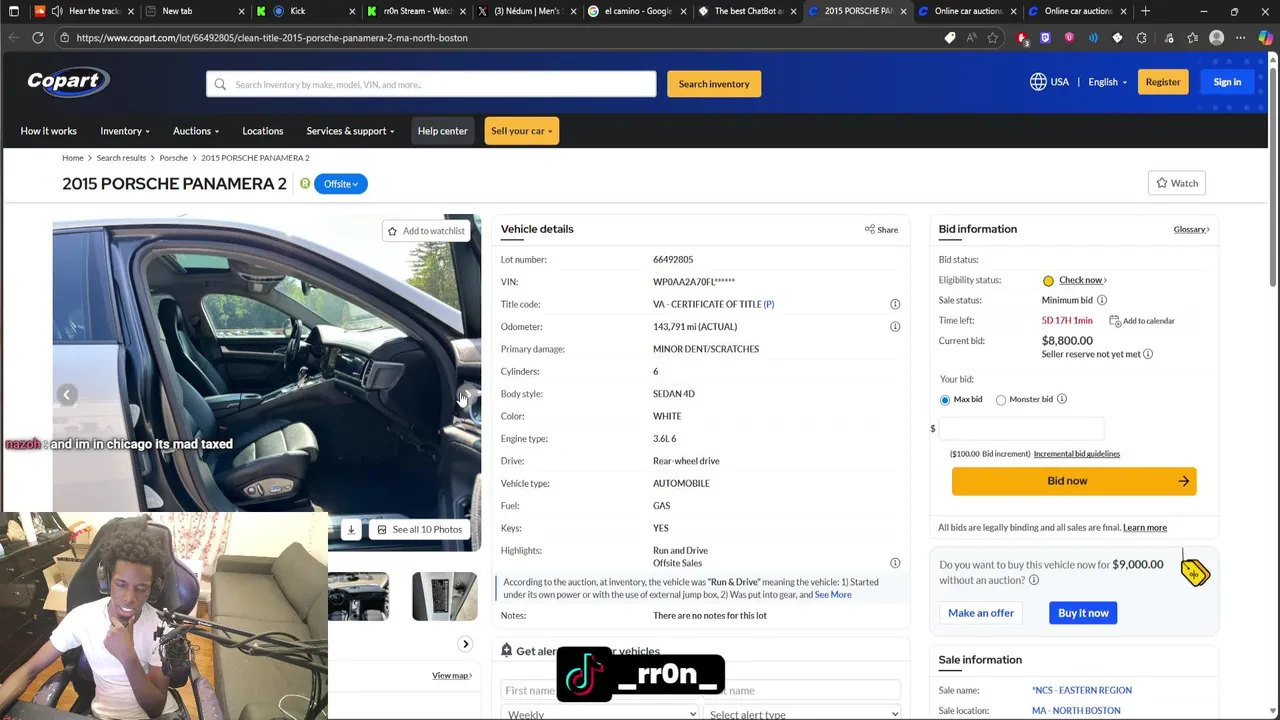Open the View map link

(451, 676)
